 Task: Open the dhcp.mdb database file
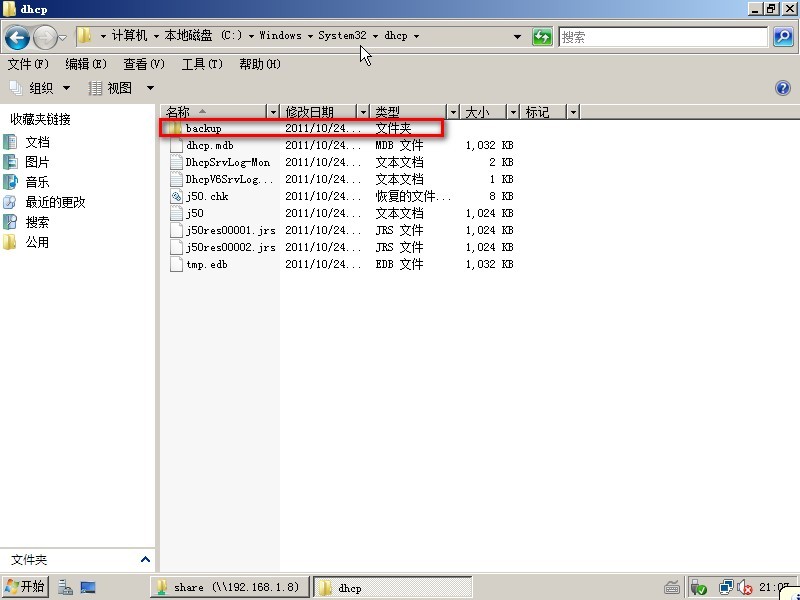[x=207, y=145]
